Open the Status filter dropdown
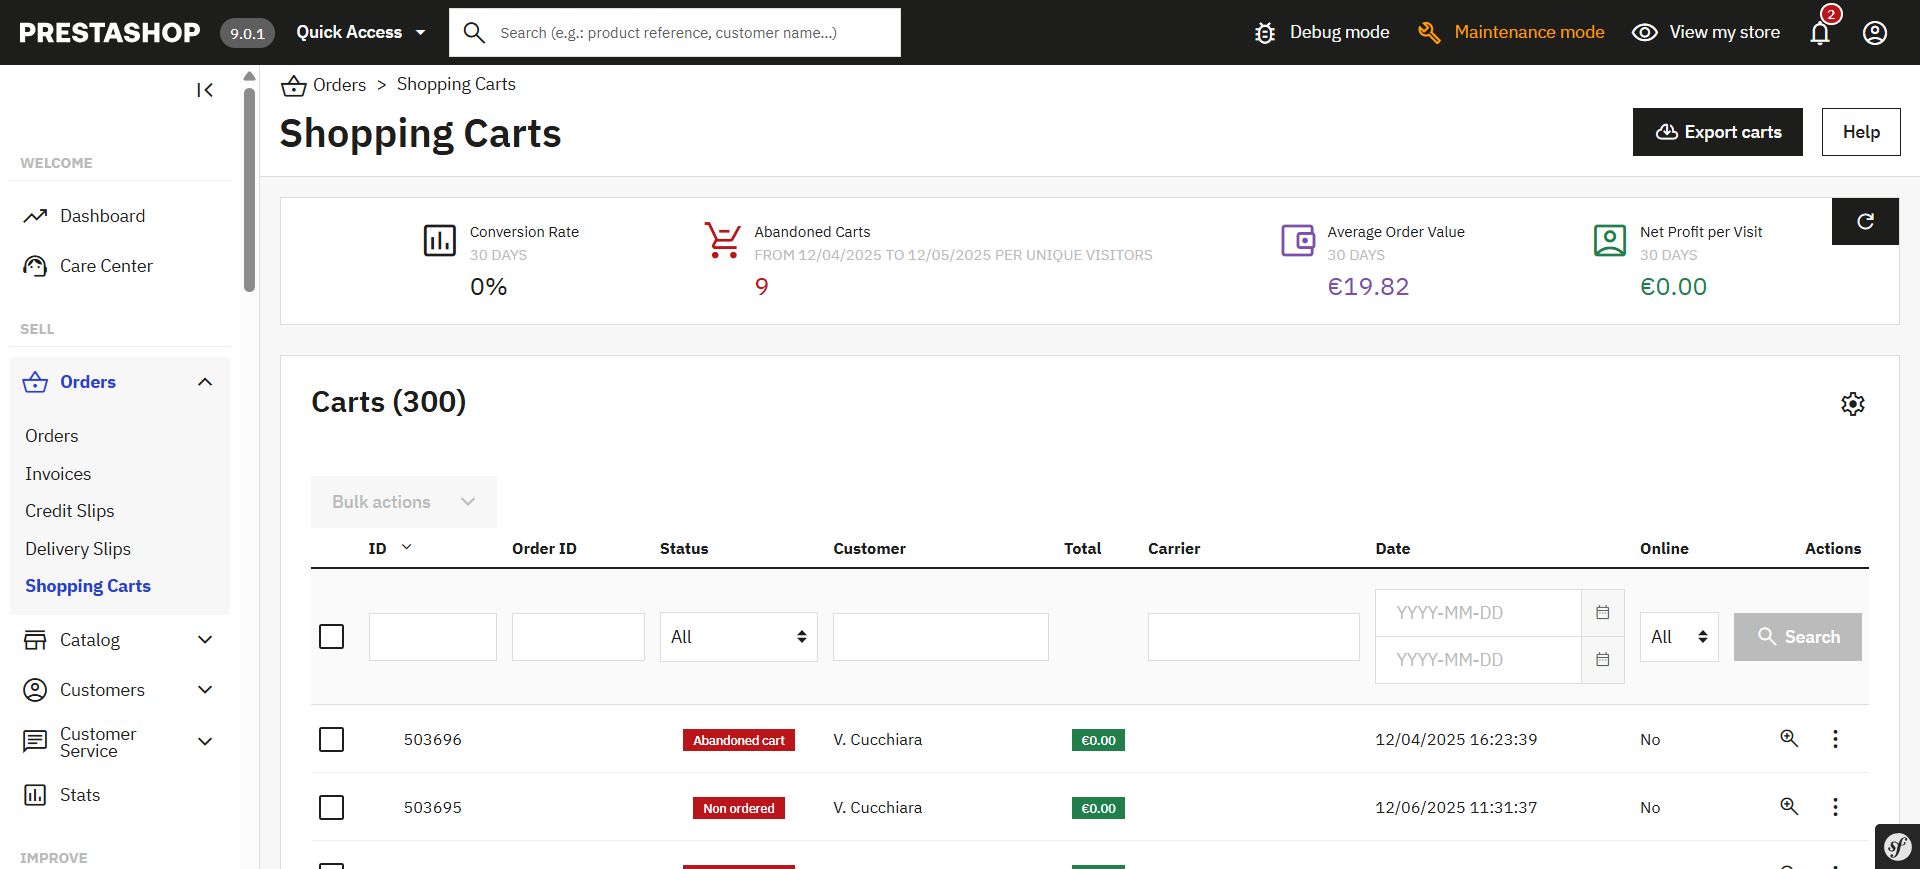This screenshot has height=869, width=1920. [738, 637]
